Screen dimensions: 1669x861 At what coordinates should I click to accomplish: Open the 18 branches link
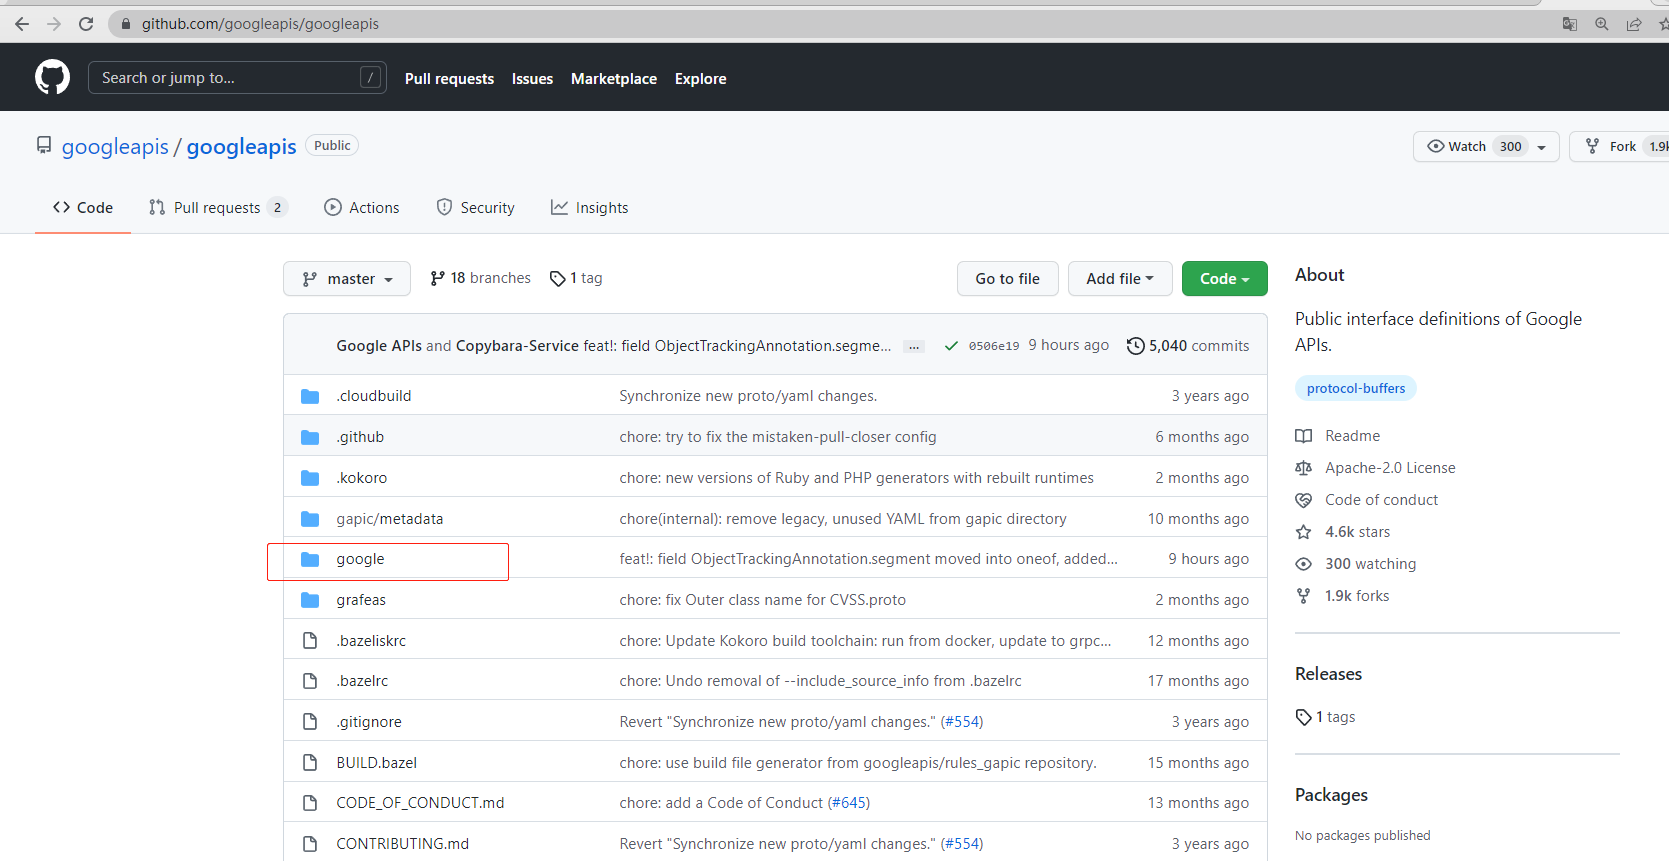coord(481,278)
